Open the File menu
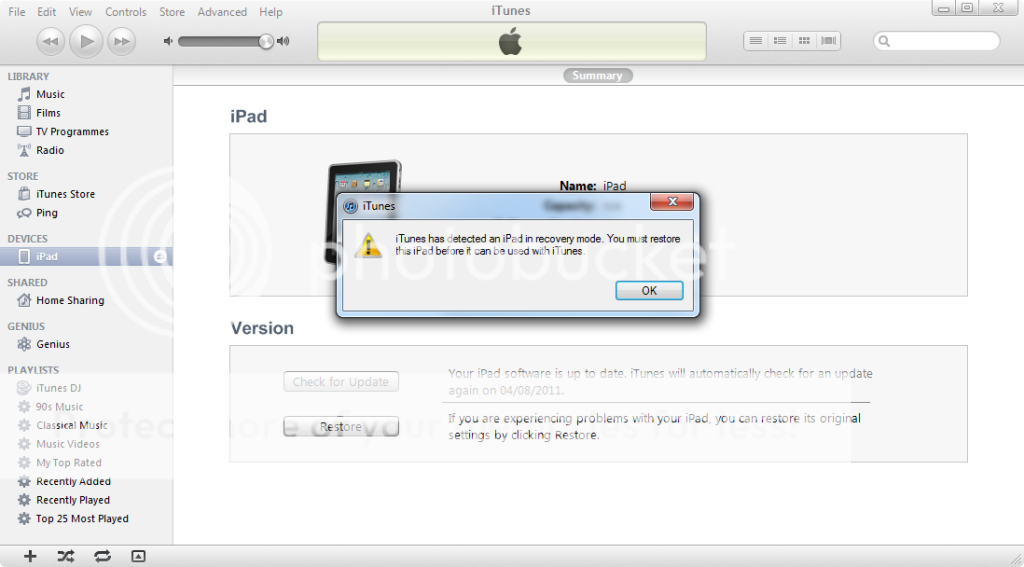 [17, 12]
